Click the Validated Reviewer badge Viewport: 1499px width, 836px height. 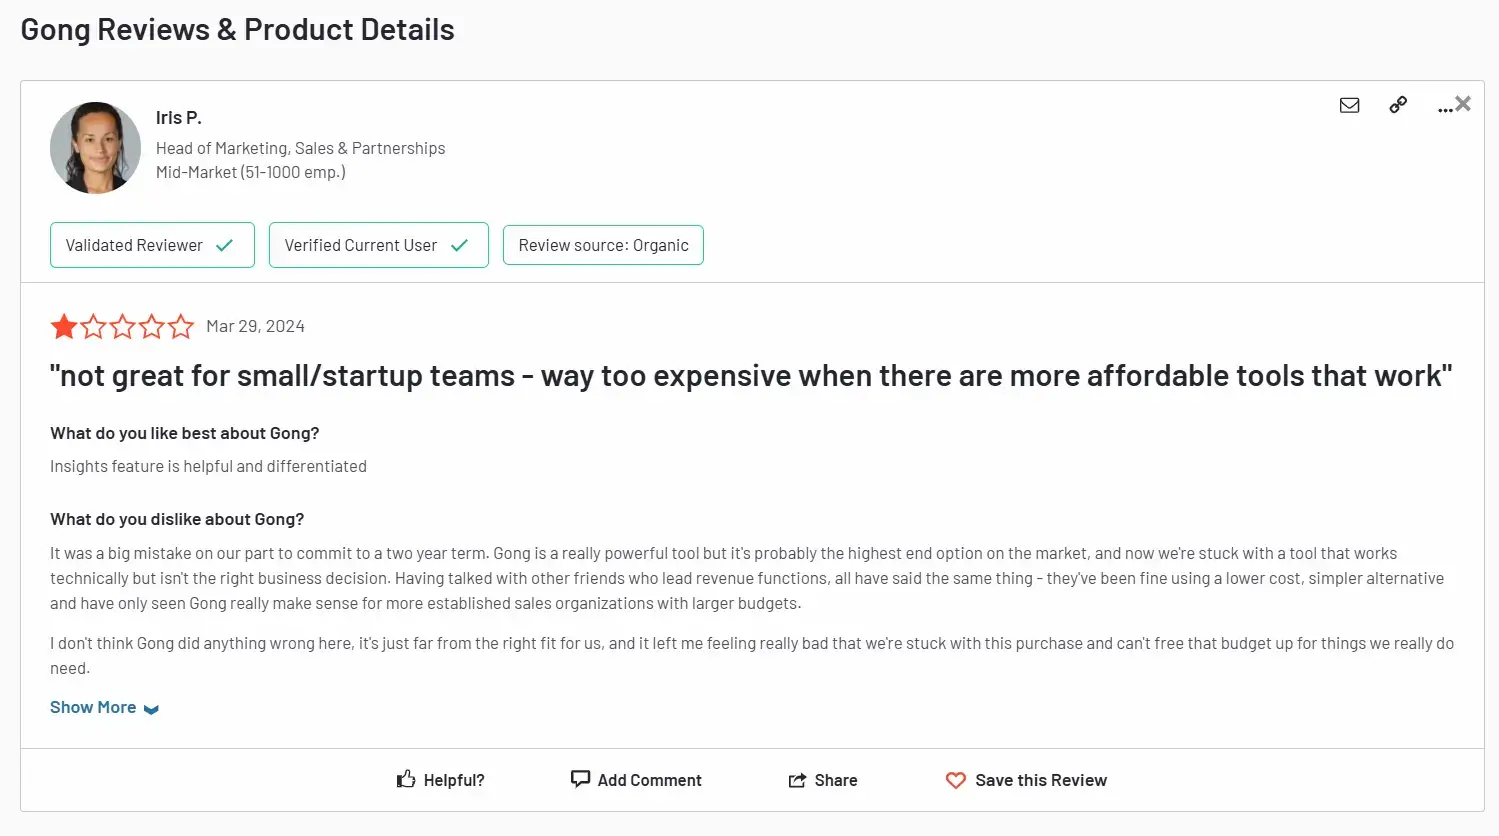(152, 245)
